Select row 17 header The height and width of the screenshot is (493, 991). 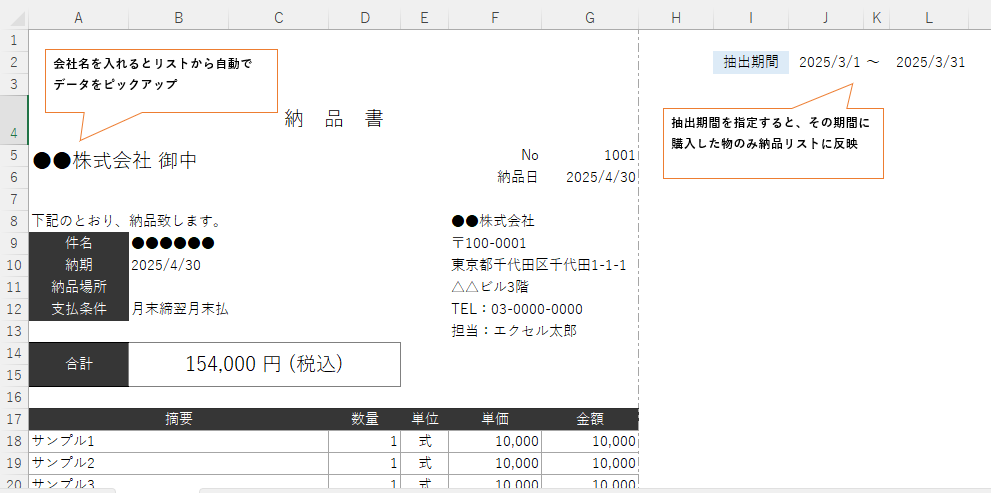click(15, 418)
